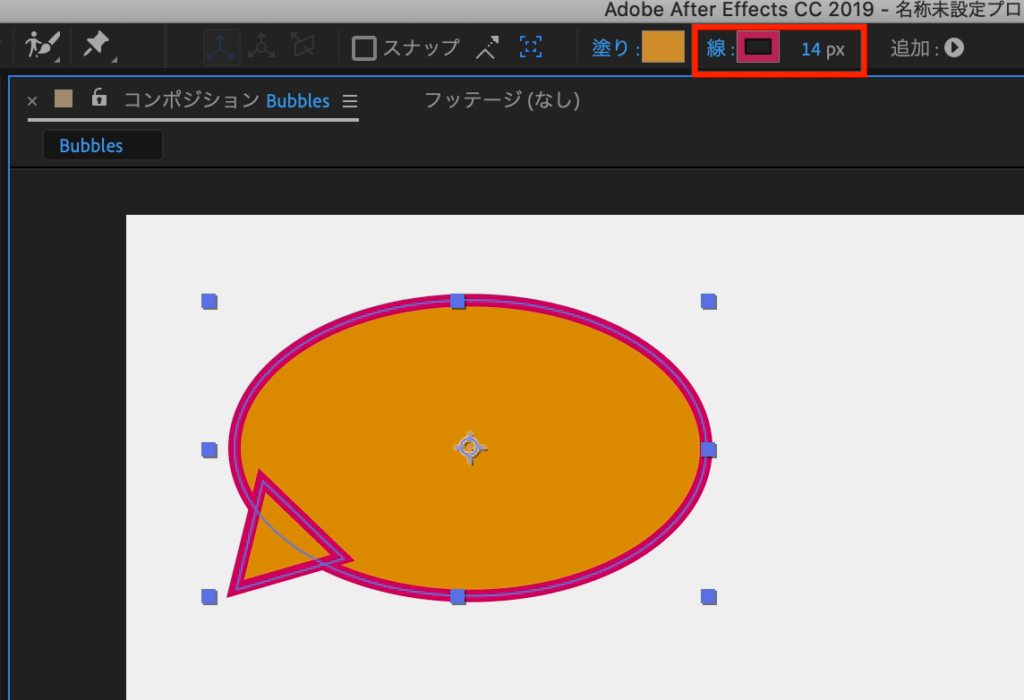Screen dimensions: 1024x700
Task: Open the Add (追加) shape menu button
Action: (954, 48)
